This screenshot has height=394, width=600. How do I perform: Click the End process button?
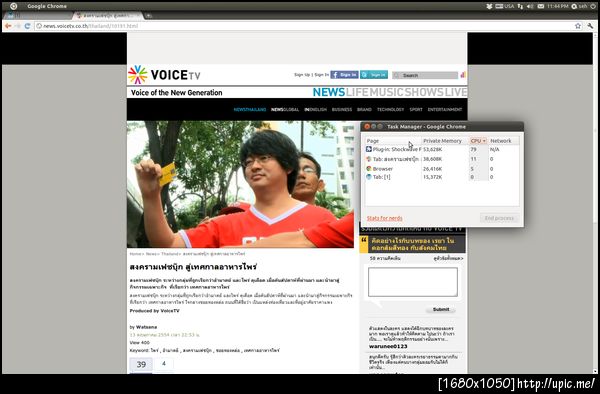(499, 218)
